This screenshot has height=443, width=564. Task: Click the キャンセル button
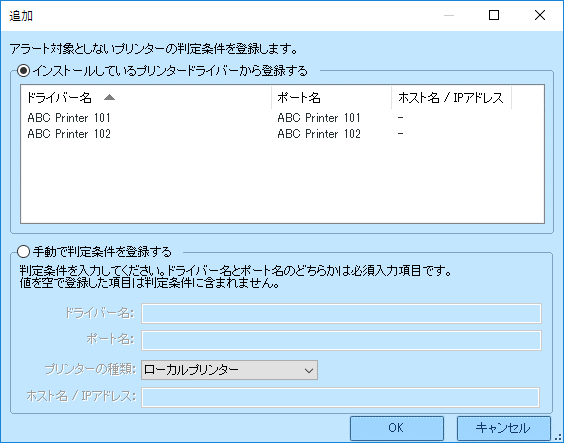[x=504, y=428]
